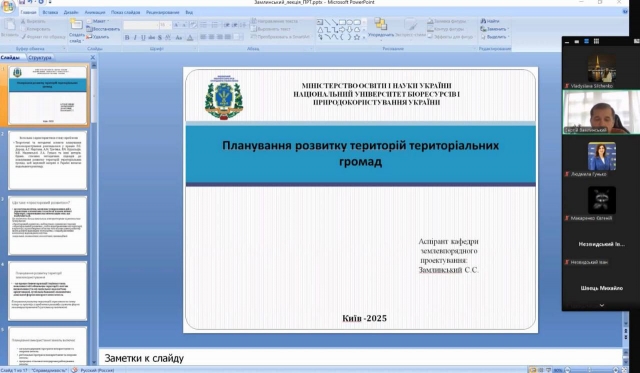Switch to the Структура outline tab
640x373 pixels.
pos(40,58)
